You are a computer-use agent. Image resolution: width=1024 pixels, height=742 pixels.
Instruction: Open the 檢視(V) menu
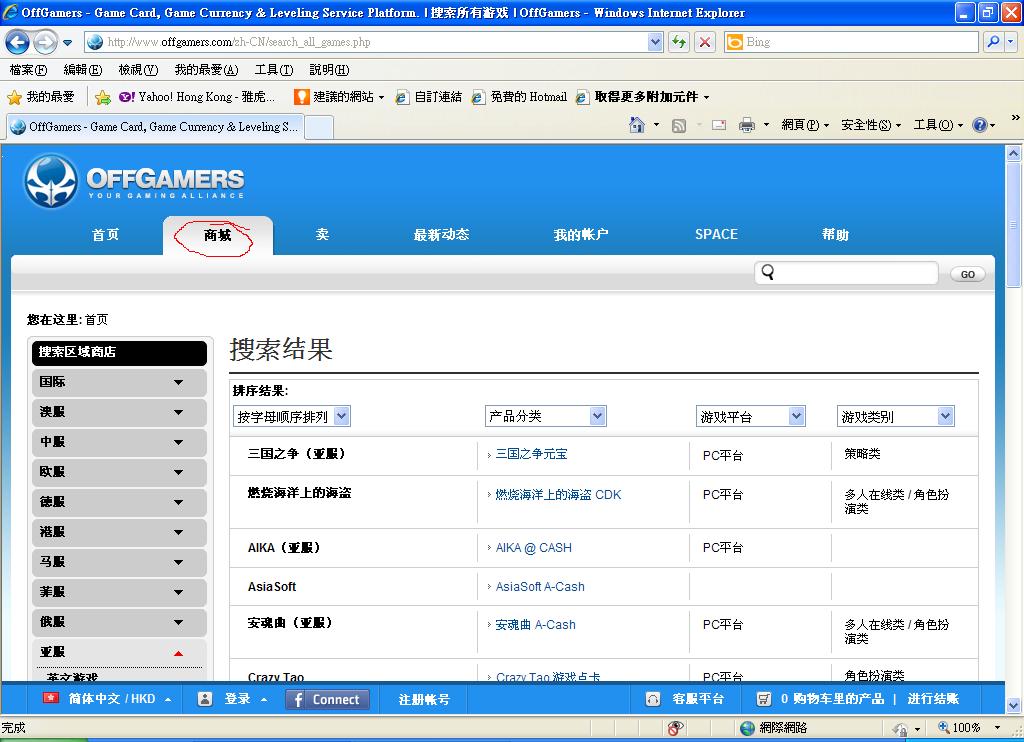pyautogui.click(x=138, y=70)
